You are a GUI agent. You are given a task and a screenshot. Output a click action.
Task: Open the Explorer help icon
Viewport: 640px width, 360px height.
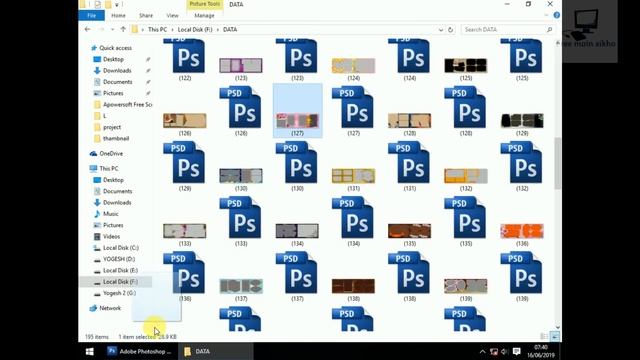[556, 15]
